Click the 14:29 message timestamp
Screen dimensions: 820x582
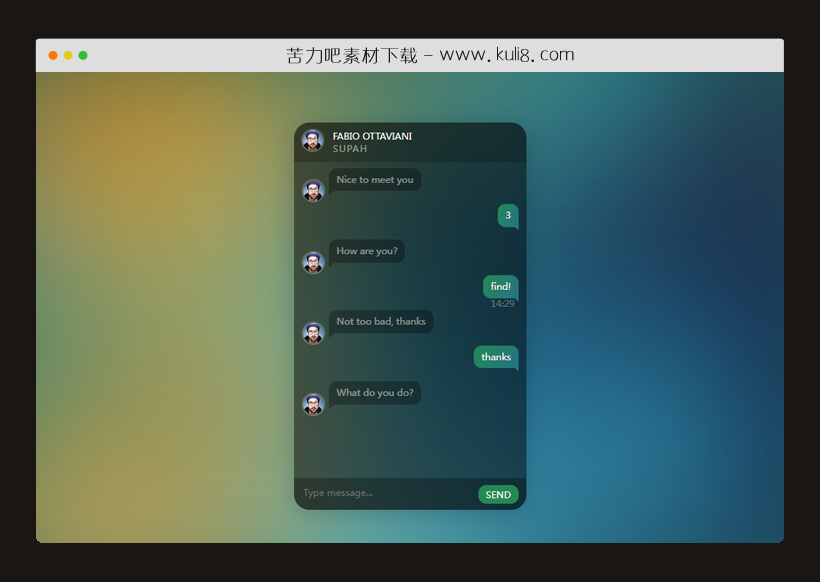[x=502, y=304]
